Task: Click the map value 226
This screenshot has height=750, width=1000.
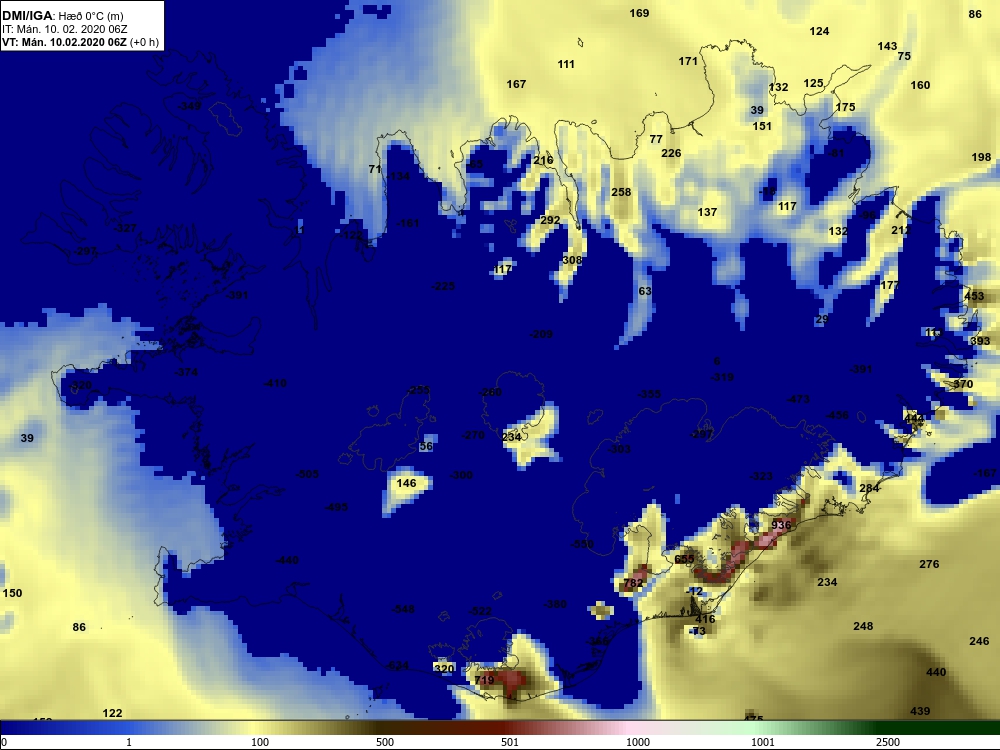Action: (x=671, y=153)
